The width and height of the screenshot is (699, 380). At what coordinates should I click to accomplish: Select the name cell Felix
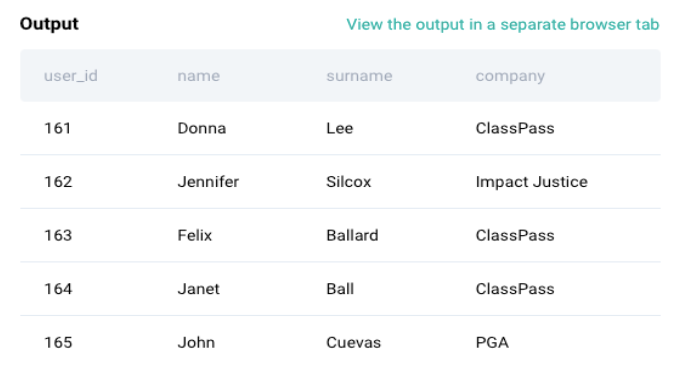pos(195,235)
